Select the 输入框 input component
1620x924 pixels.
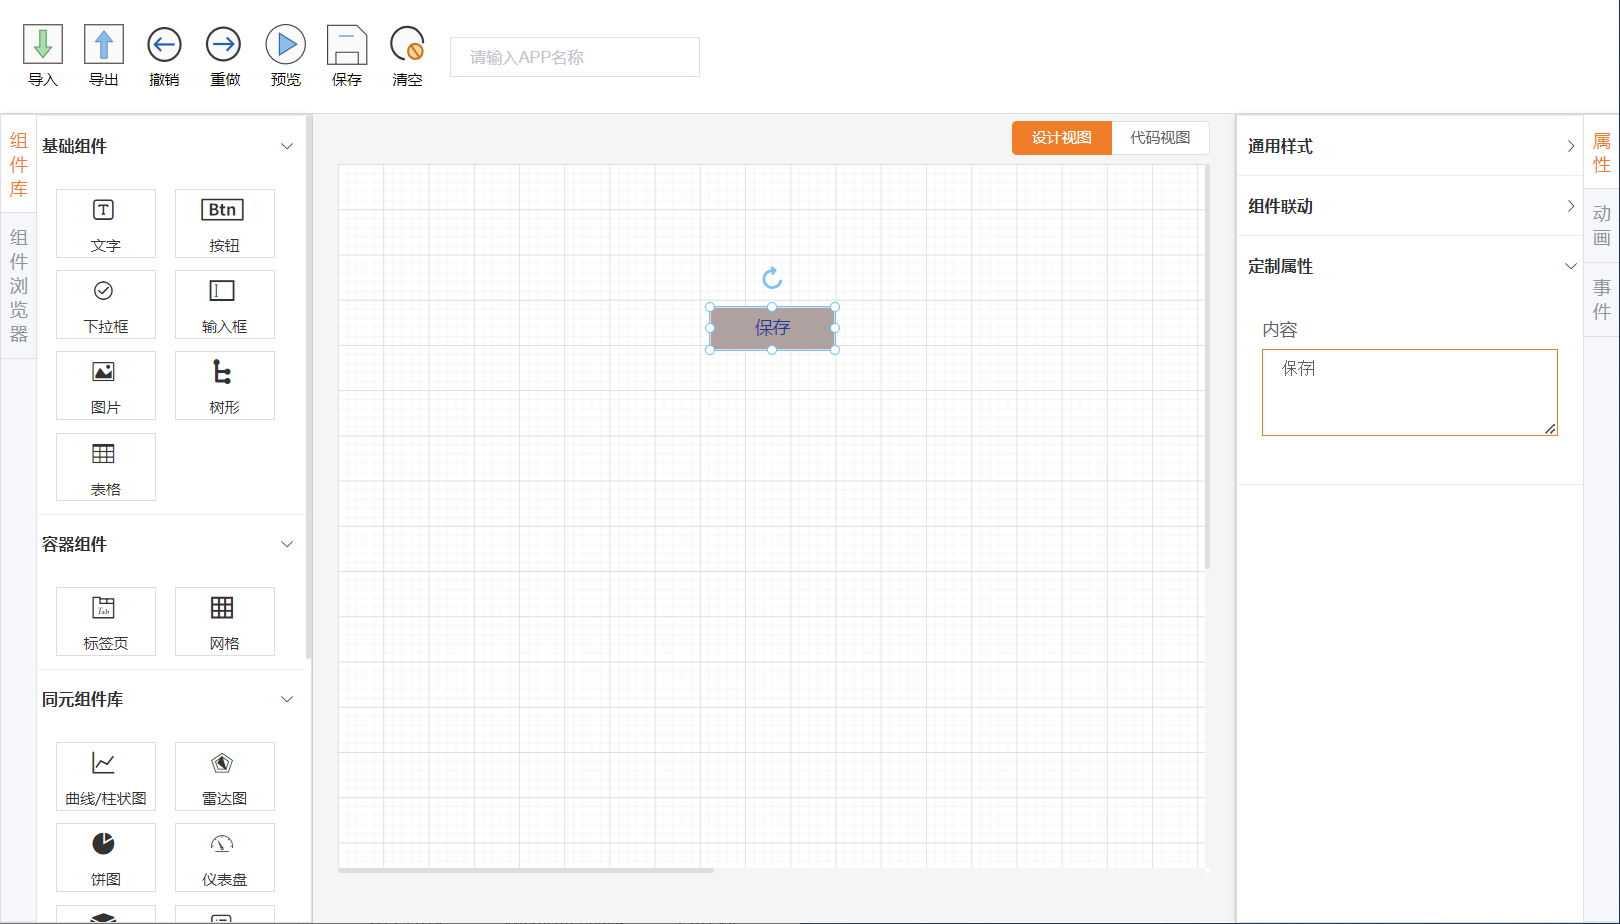coord(225,304)
